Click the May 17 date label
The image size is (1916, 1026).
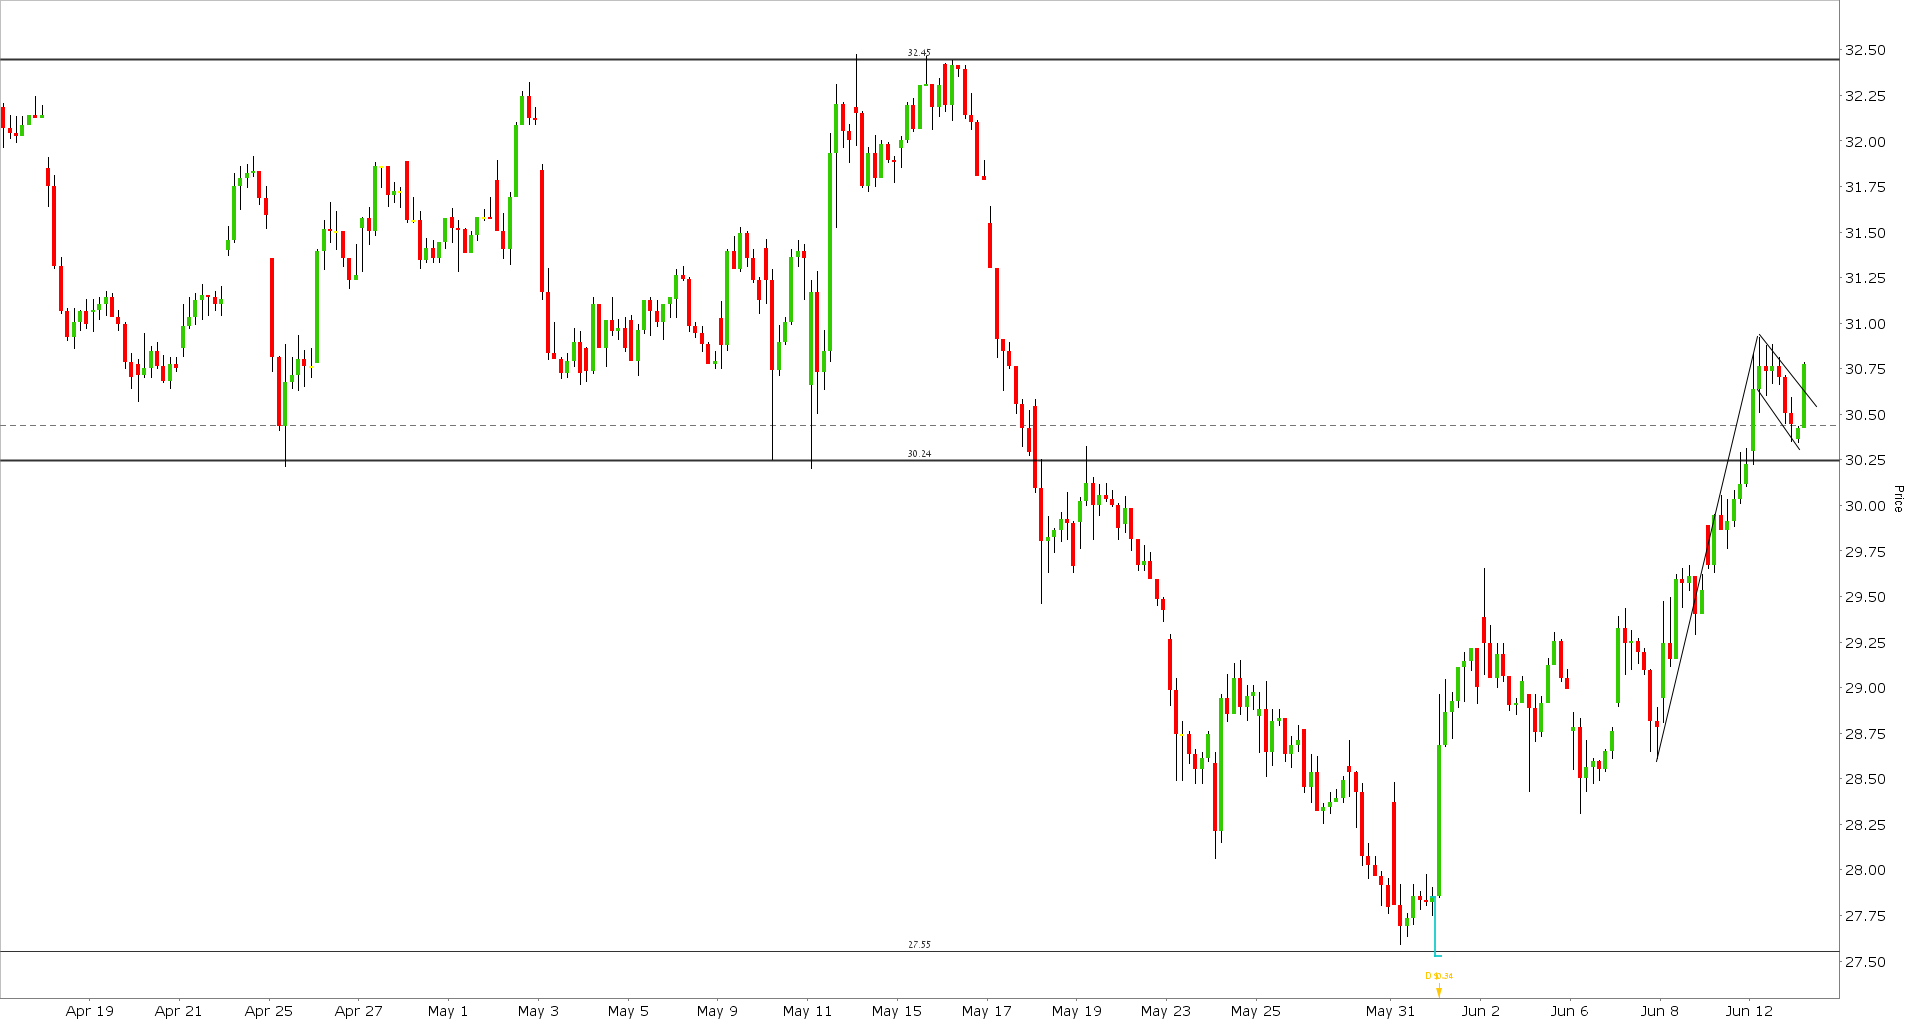987,1011
